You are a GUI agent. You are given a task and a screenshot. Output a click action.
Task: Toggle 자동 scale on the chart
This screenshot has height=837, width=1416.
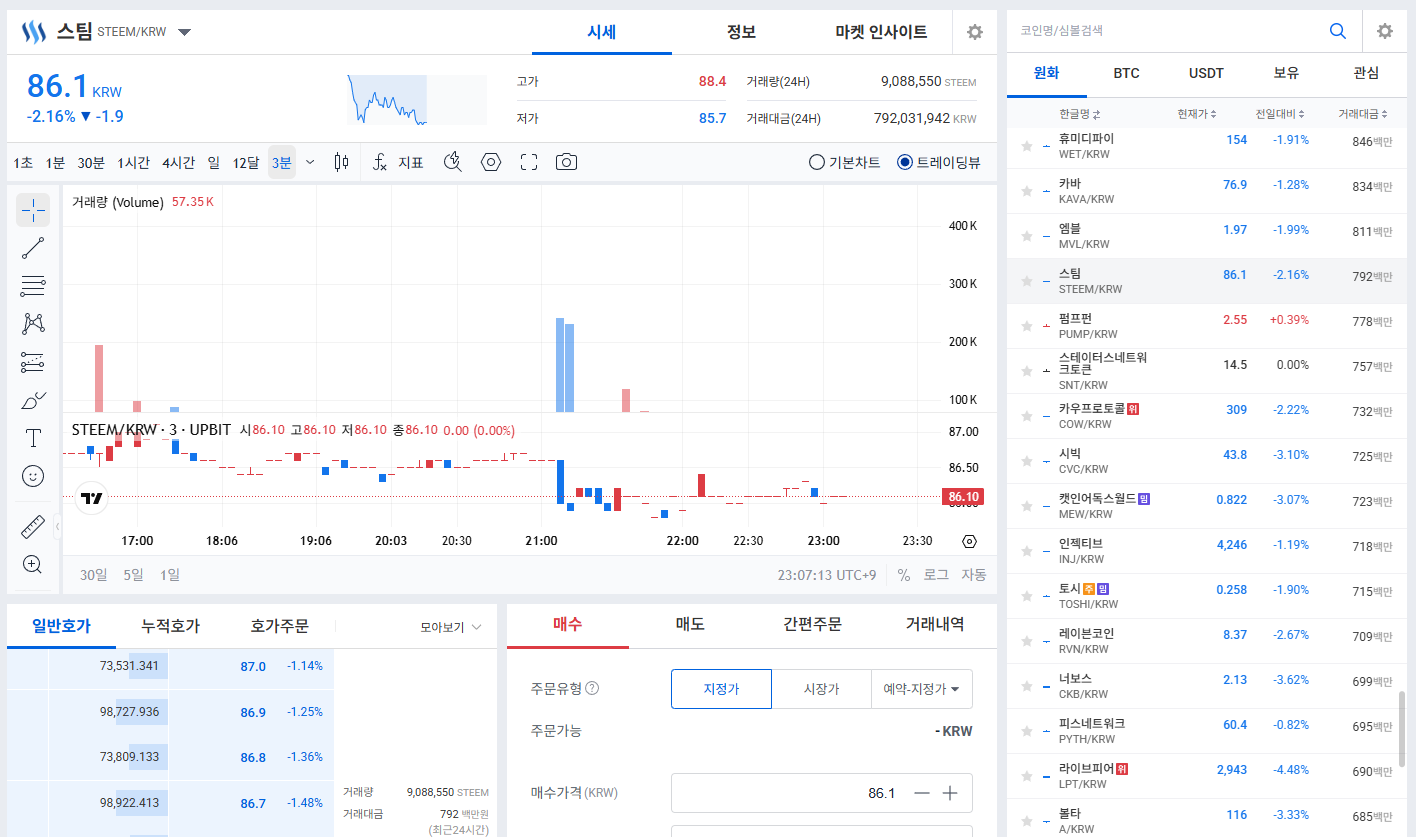coord(974,575)
